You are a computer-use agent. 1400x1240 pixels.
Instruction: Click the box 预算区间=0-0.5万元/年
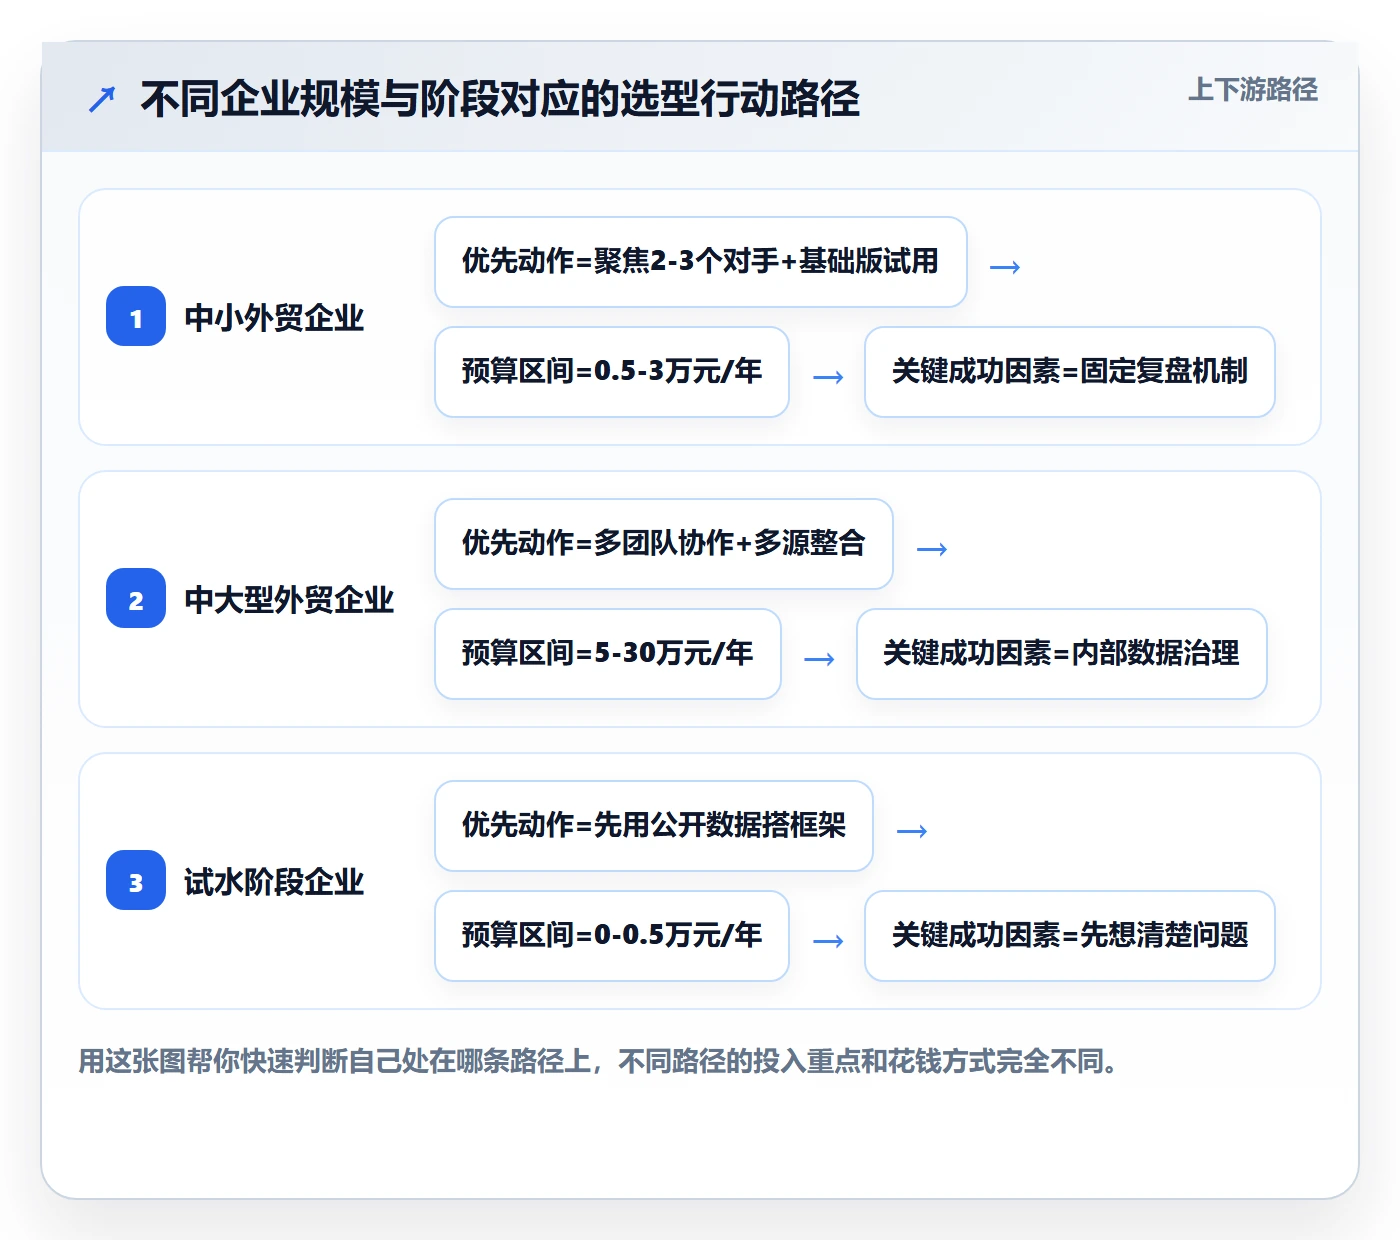click(x=612, y=936)
